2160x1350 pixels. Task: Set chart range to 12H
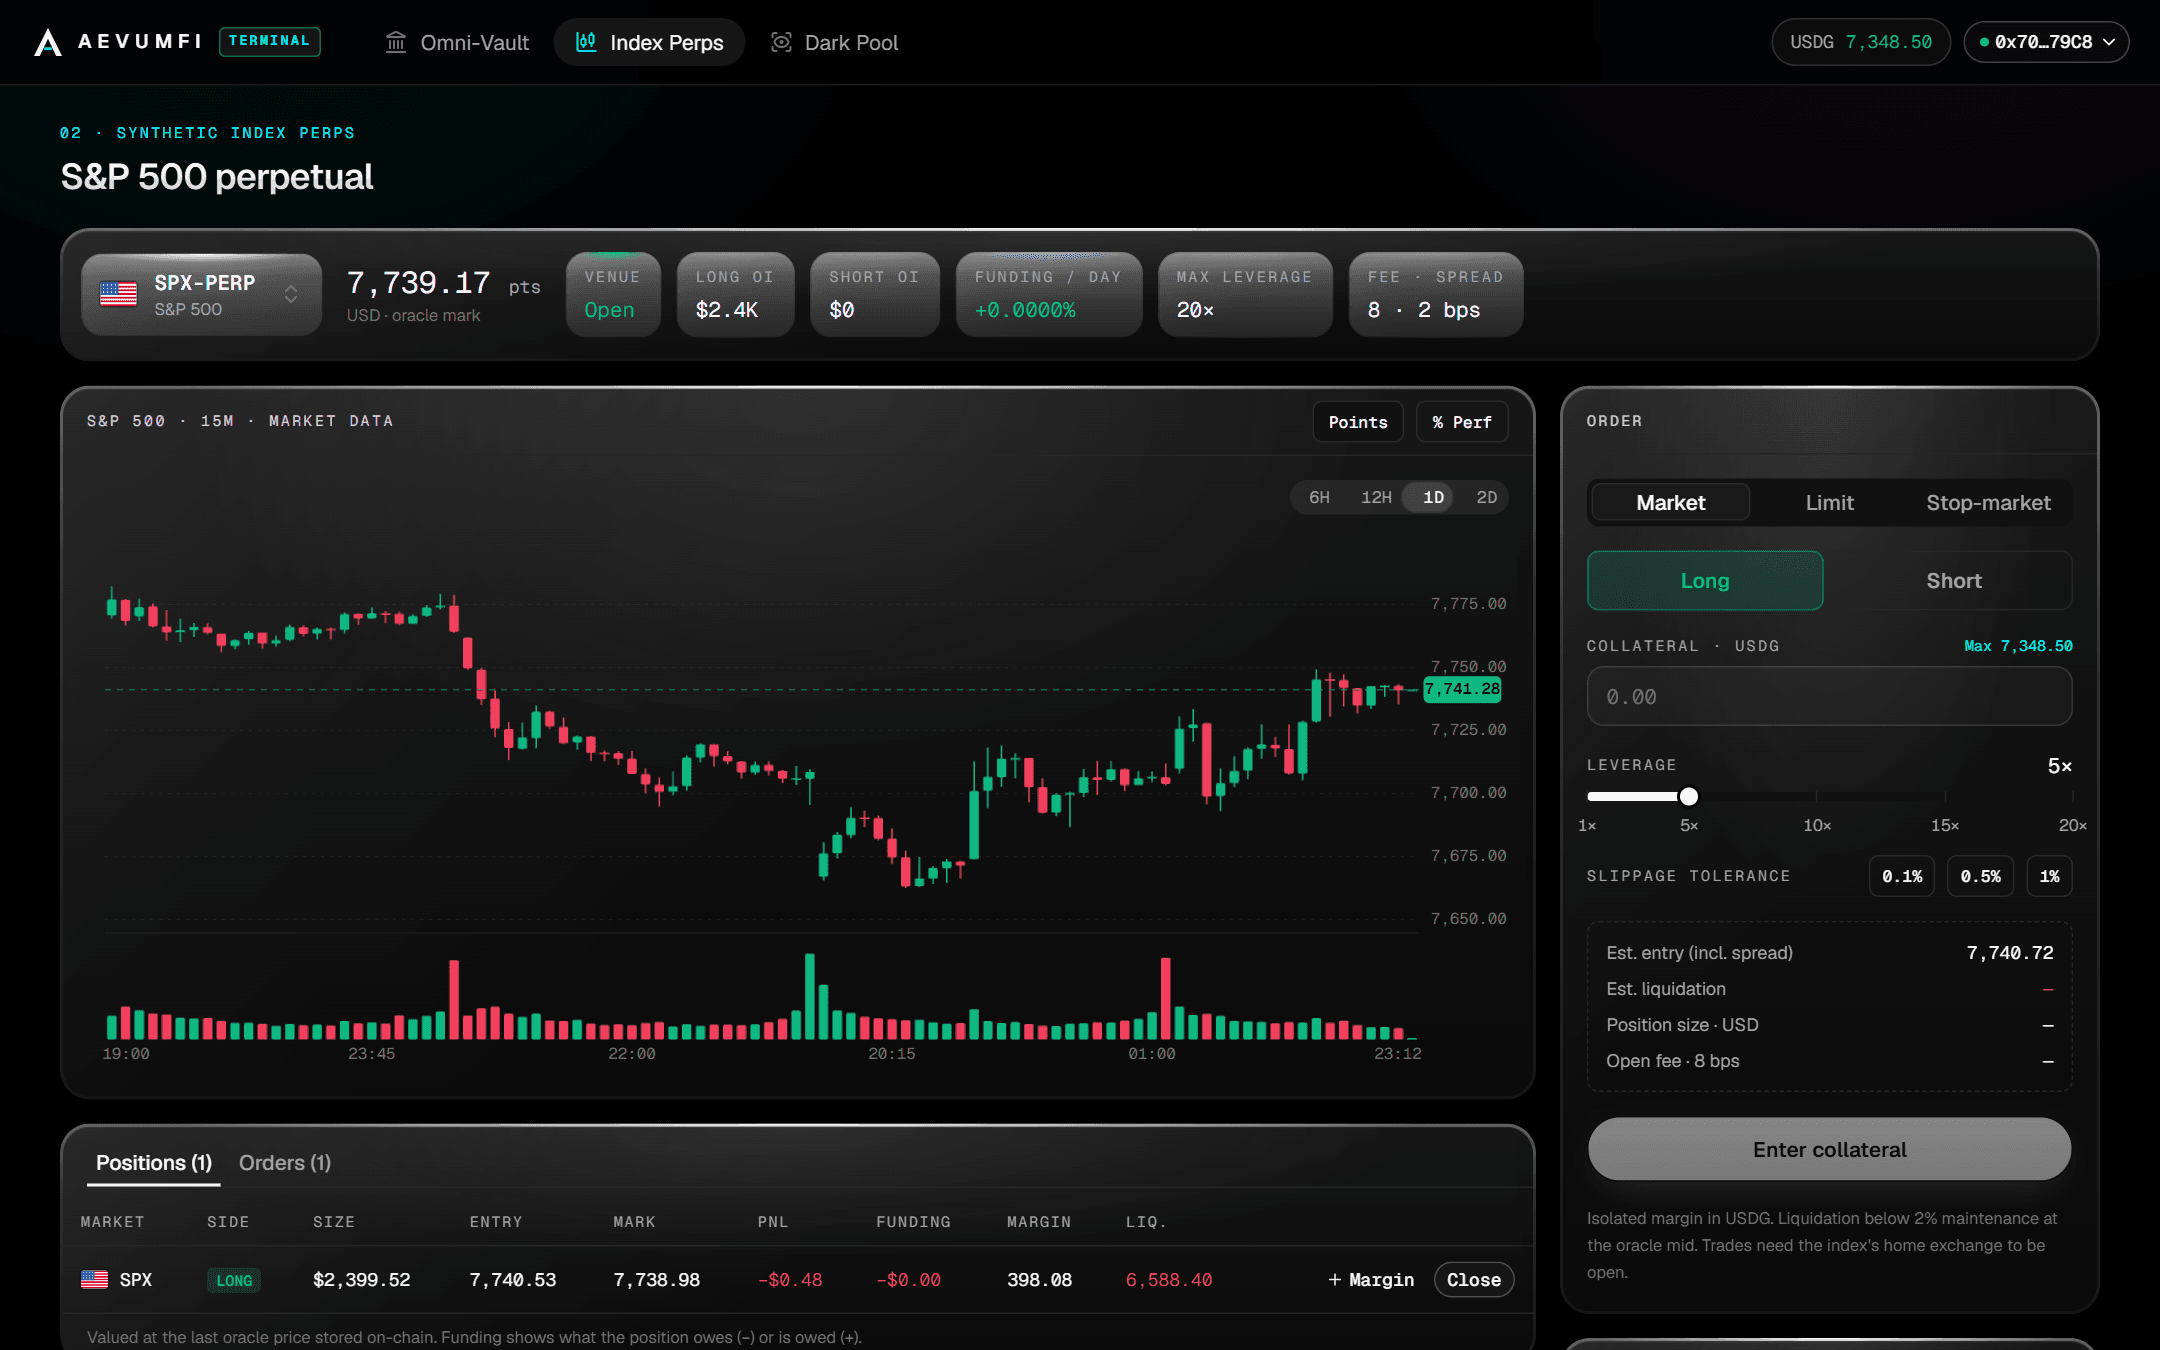pos(1376,497)
